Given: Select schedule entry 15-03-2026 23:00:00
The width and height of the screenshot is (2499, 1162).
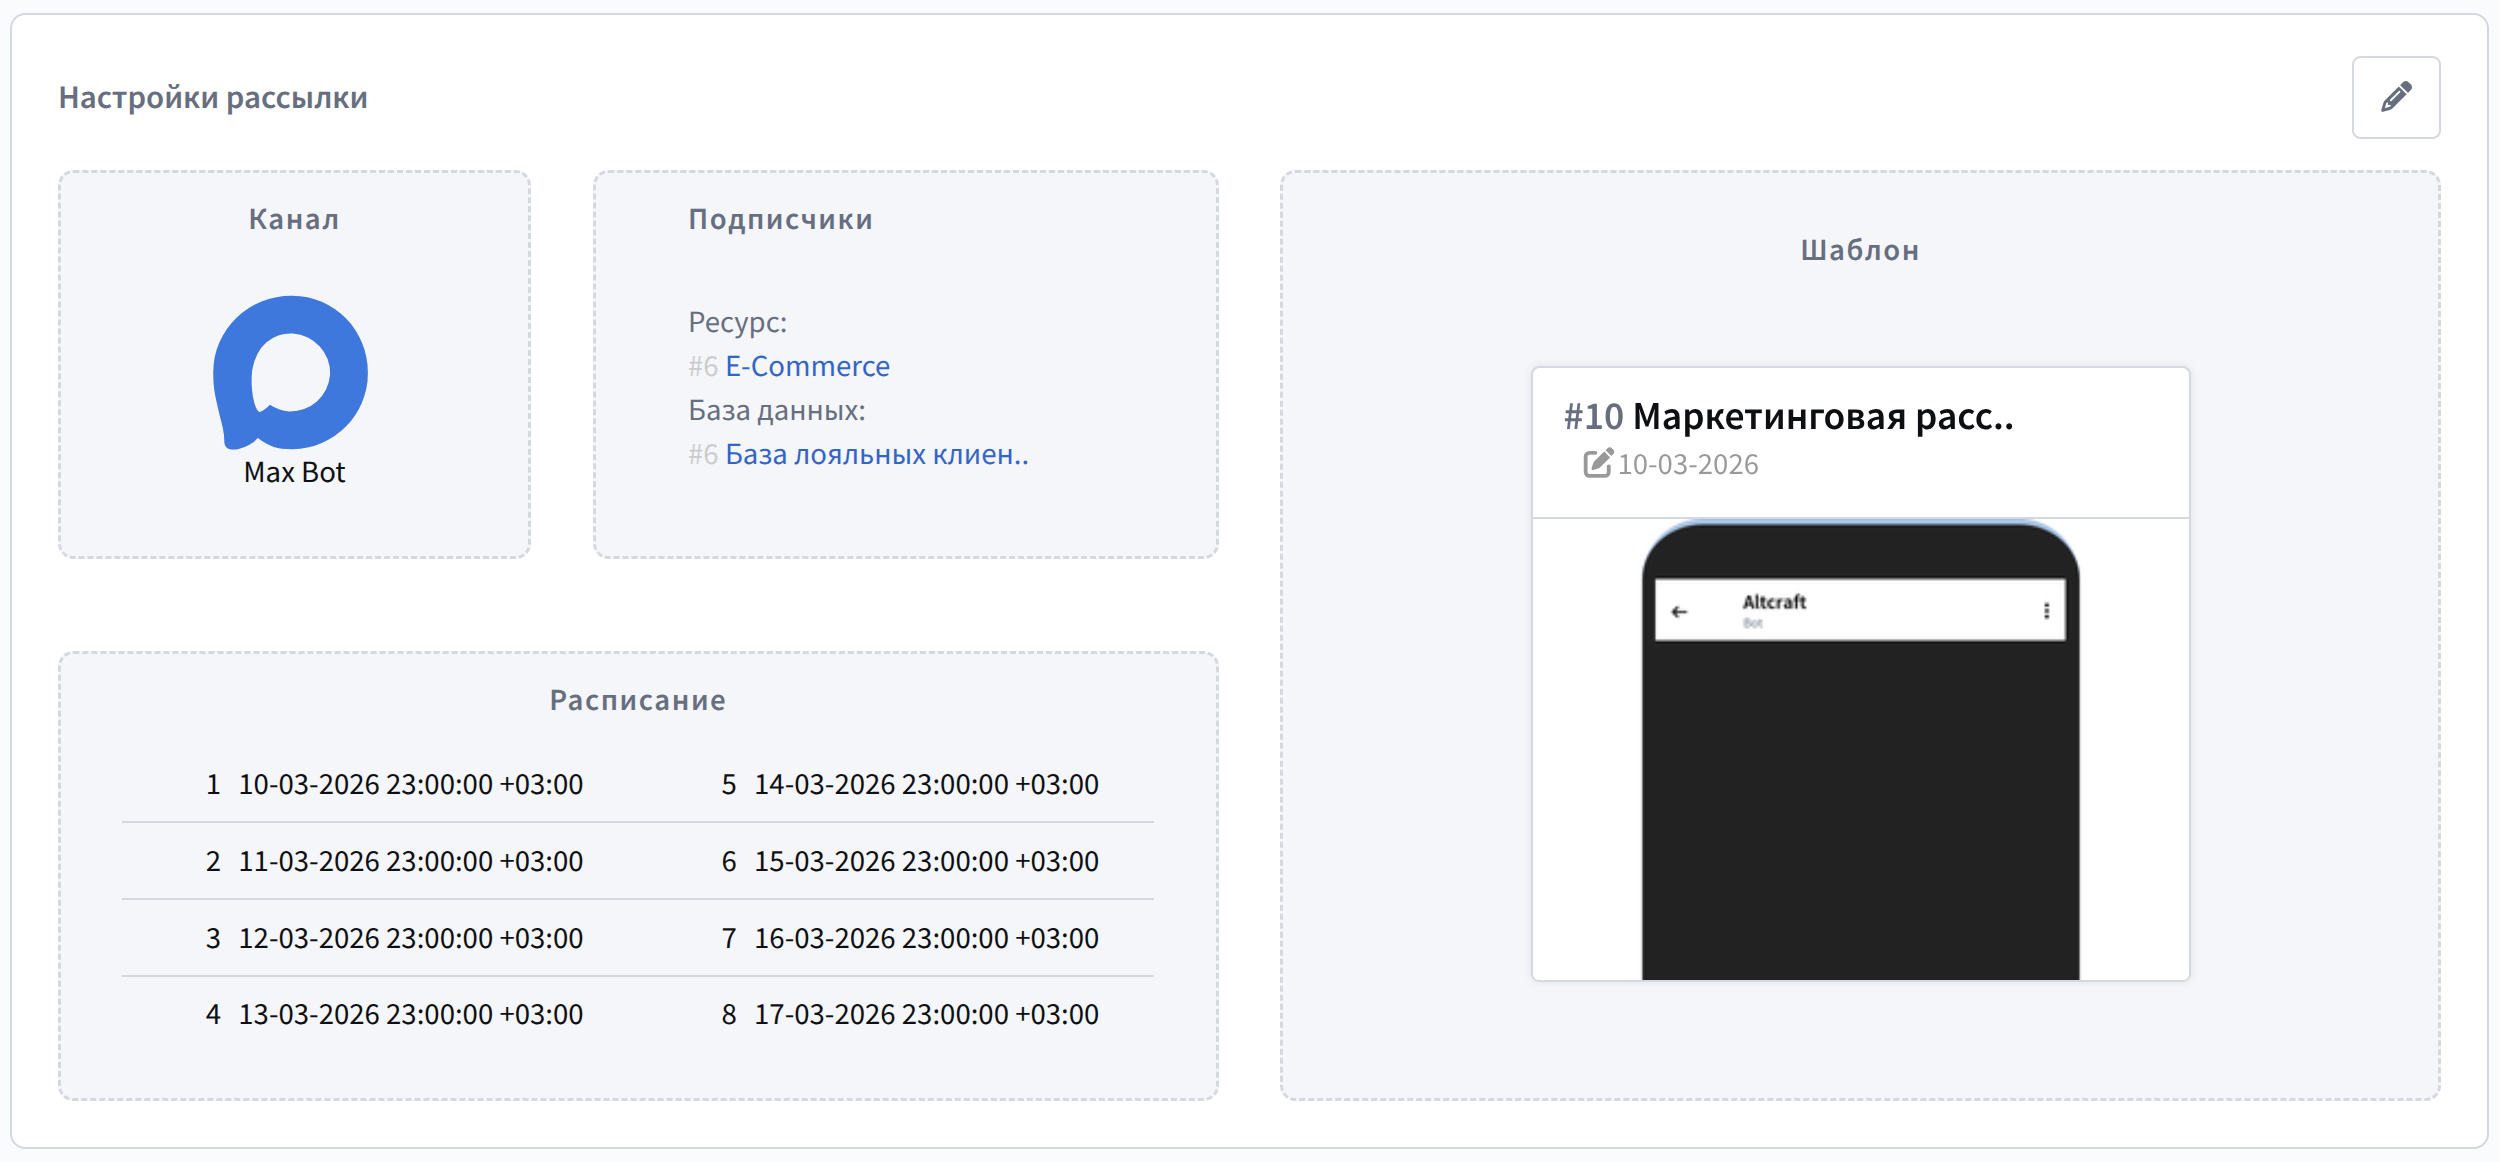Looking at the screenshot, I should [926, 861].
